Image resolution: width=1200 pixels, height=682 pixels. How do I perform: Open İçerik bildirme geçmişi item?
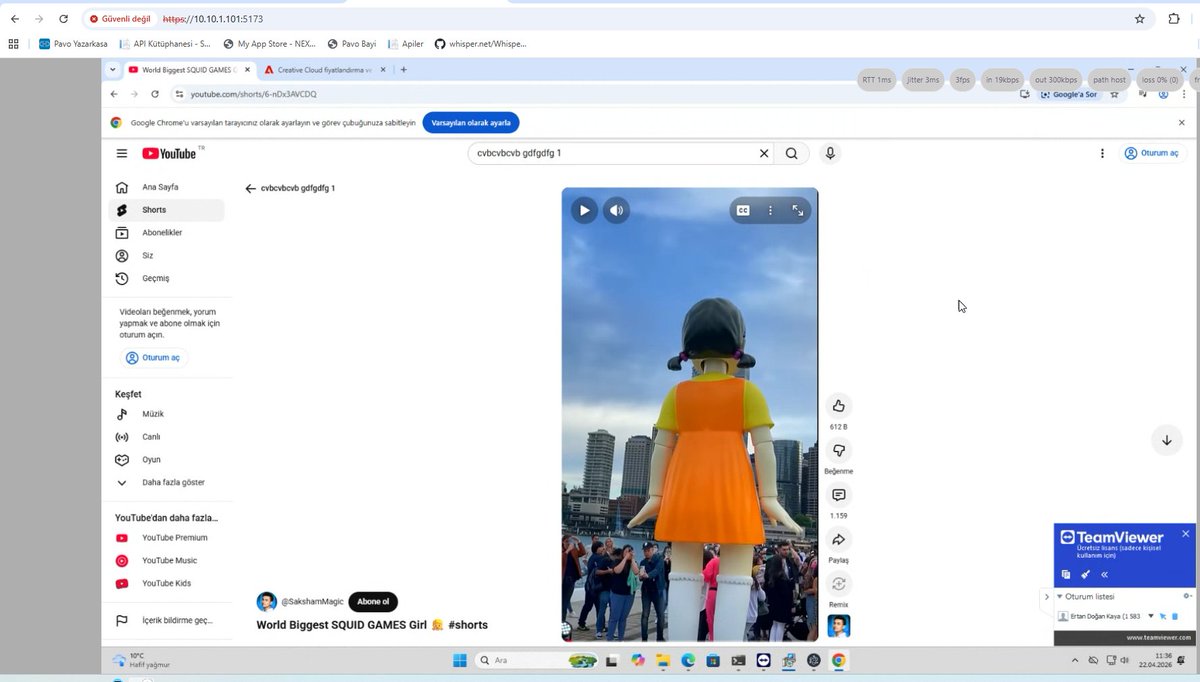(166, 620)
